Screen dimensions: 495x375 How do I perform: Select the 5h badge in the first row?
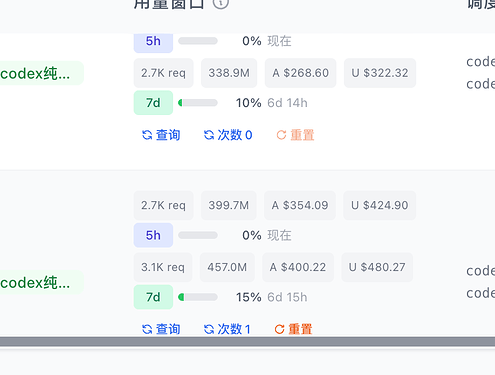(153, 43)
